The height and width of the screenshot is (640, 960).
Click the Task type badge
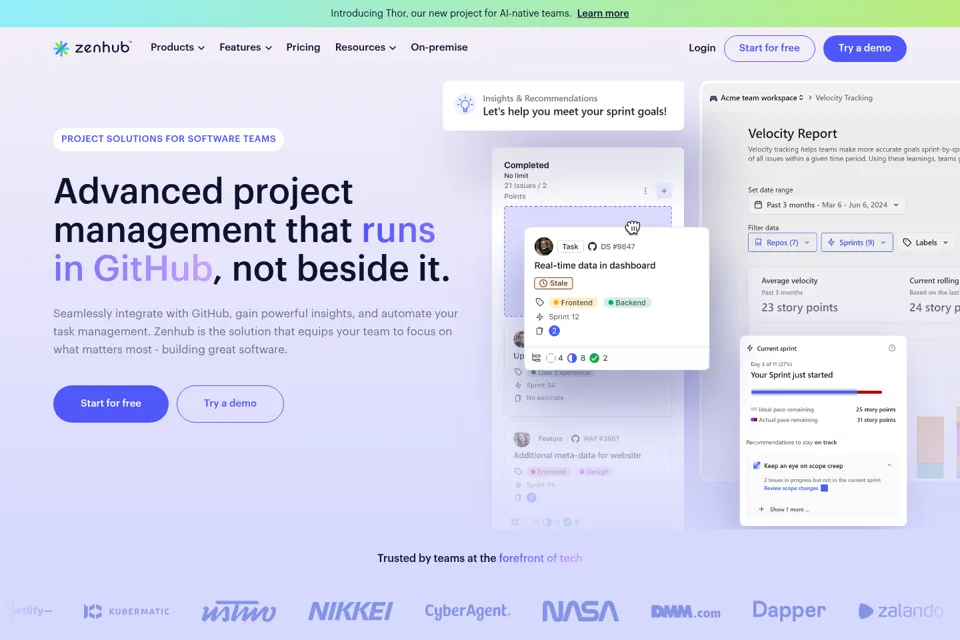pos(570,247)
